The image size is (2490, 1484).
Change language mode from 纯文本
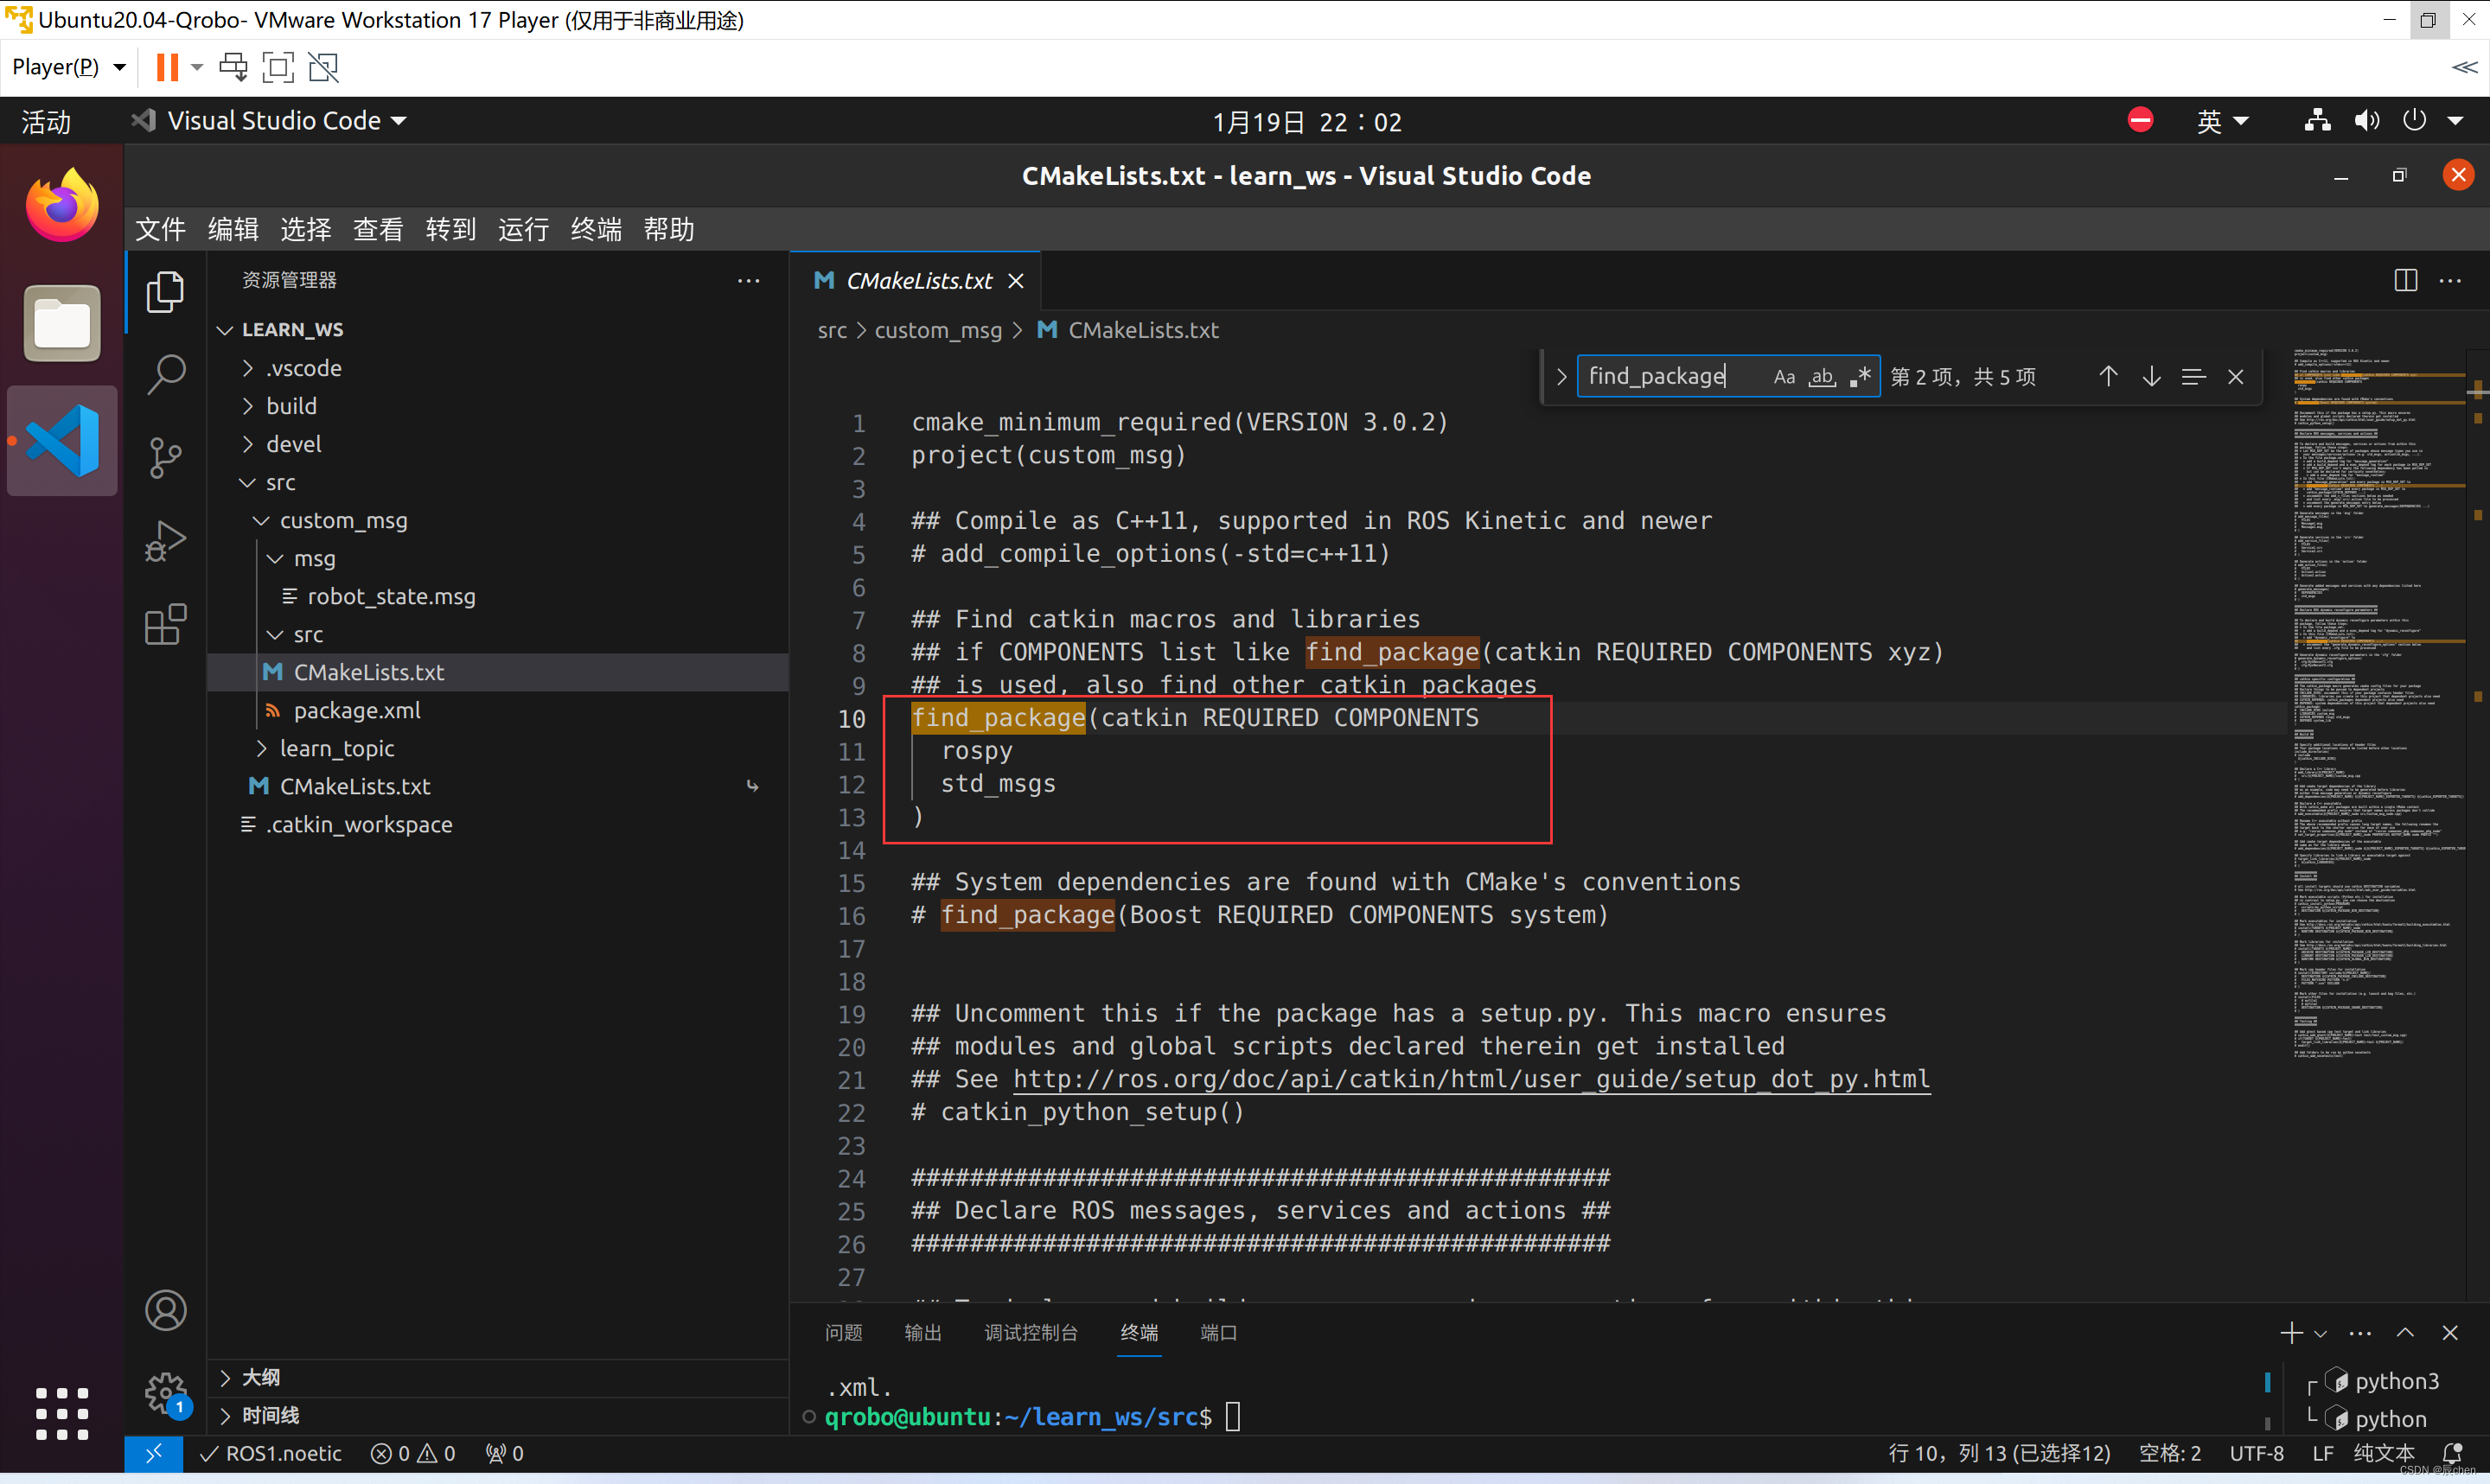pyautogui.click(x=2384, y=1453)
